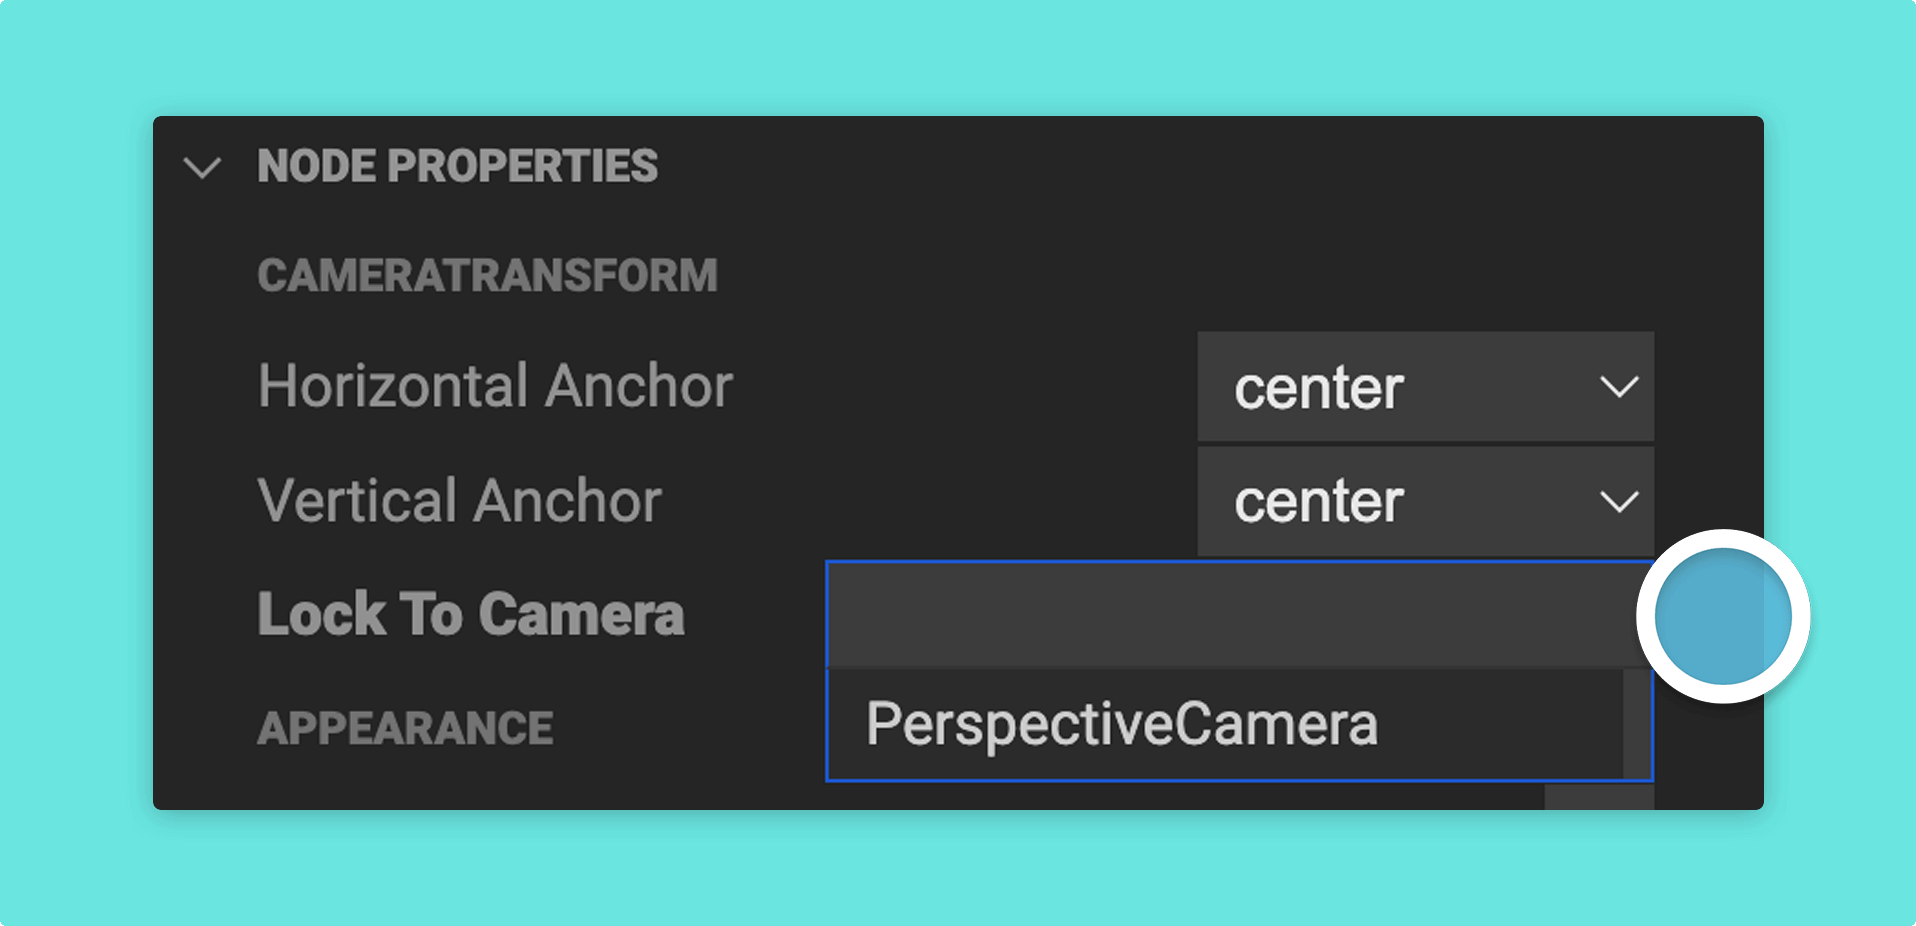Viewport: 1916px width, 926px height.
Task: Click the right end of the Lock To Camera field
Action: coord(1600,615)
